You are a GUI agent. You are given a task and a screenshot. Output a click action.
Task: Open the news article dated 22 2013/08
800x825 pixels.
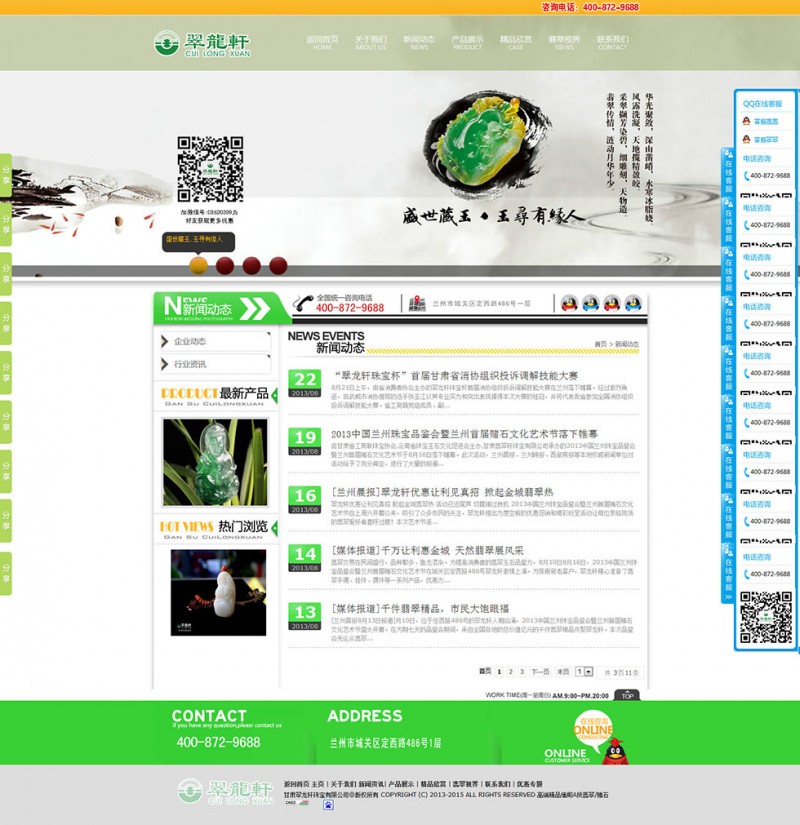(x=454, y=376)
